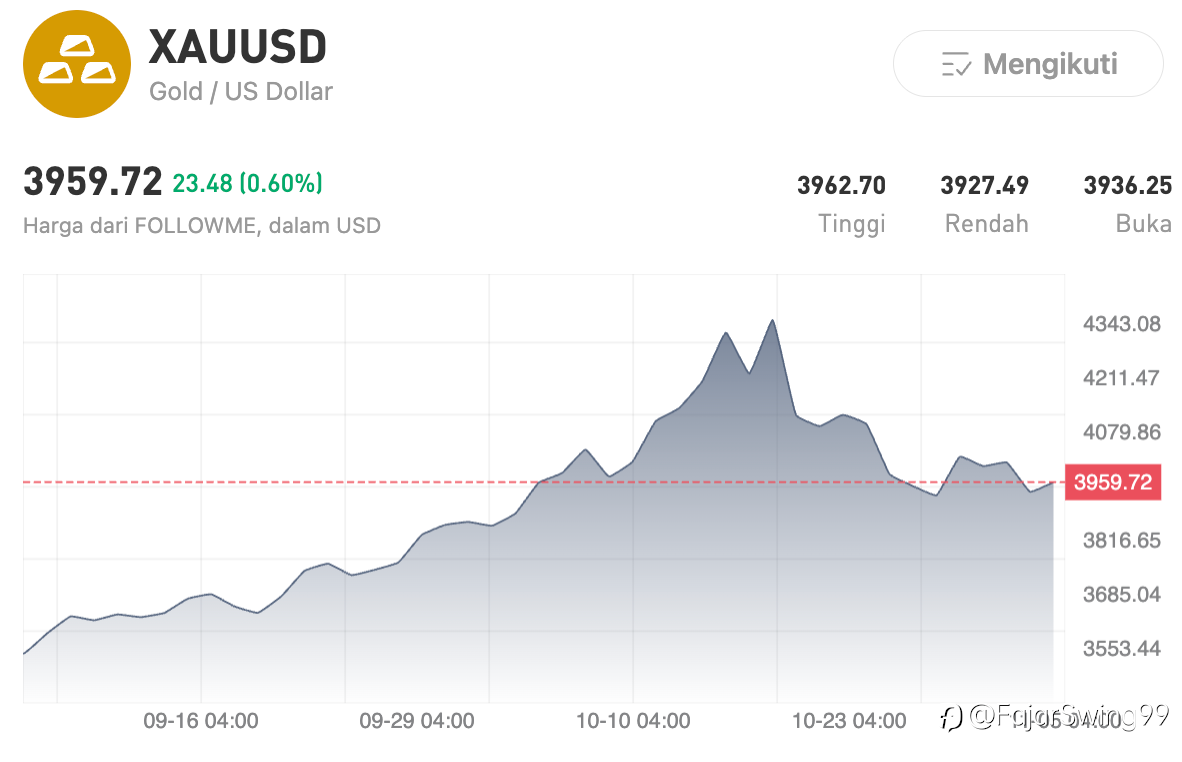This screenshot has height=762, width=1182.
Task: Open the @FajarSwing99 watermark username
Action: (1067, 717)
